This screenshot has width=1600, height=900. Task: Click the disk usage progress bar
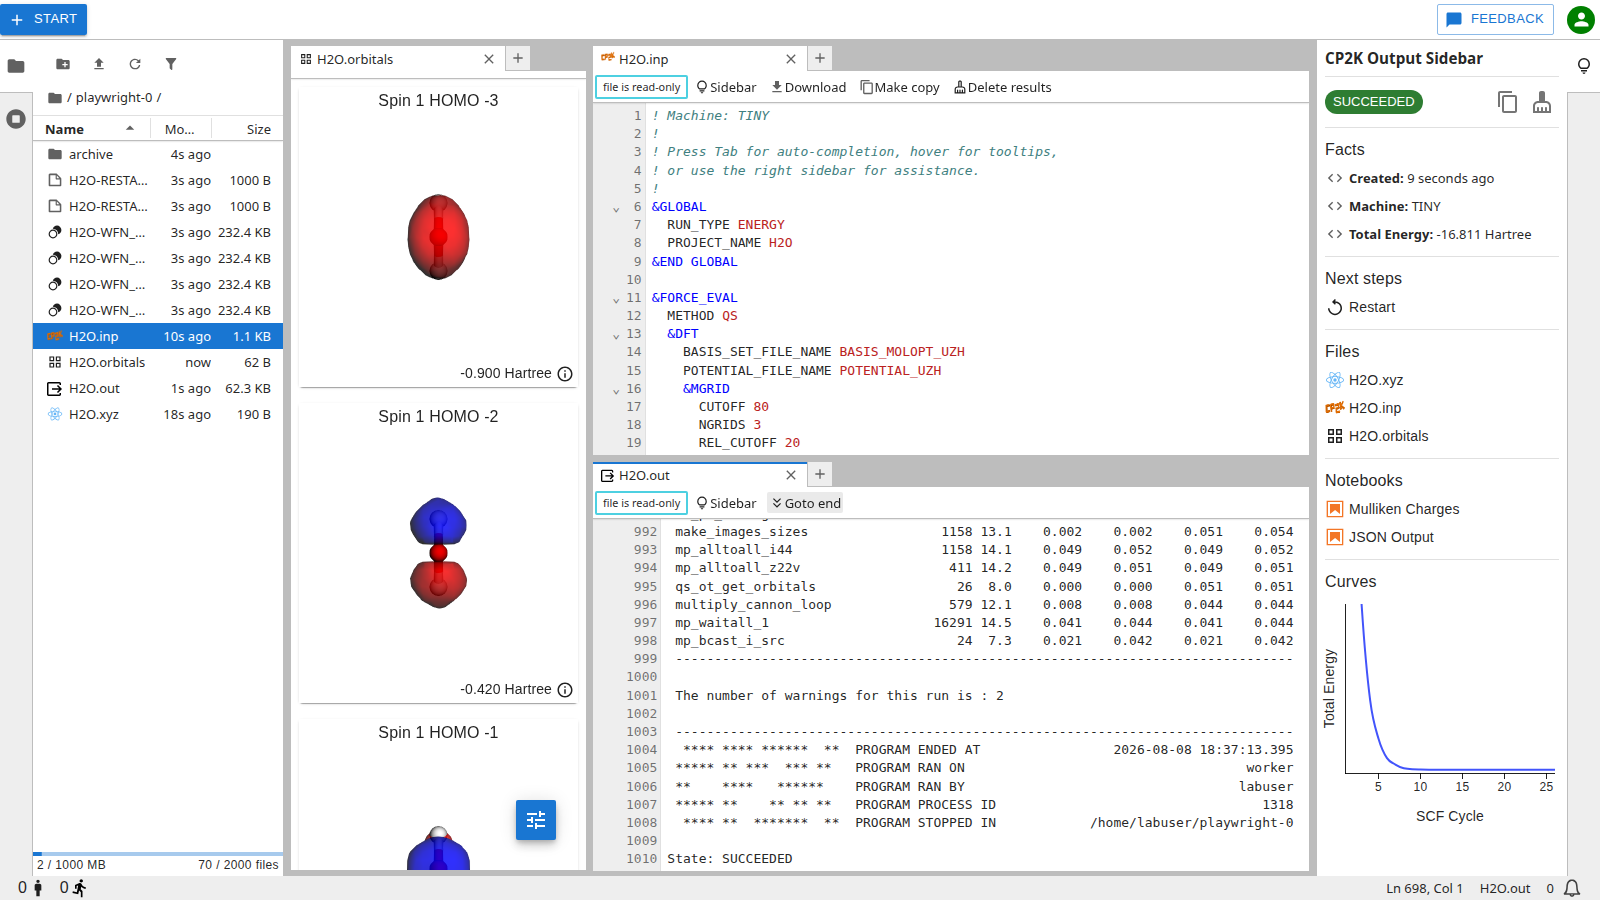coord(158,854)
